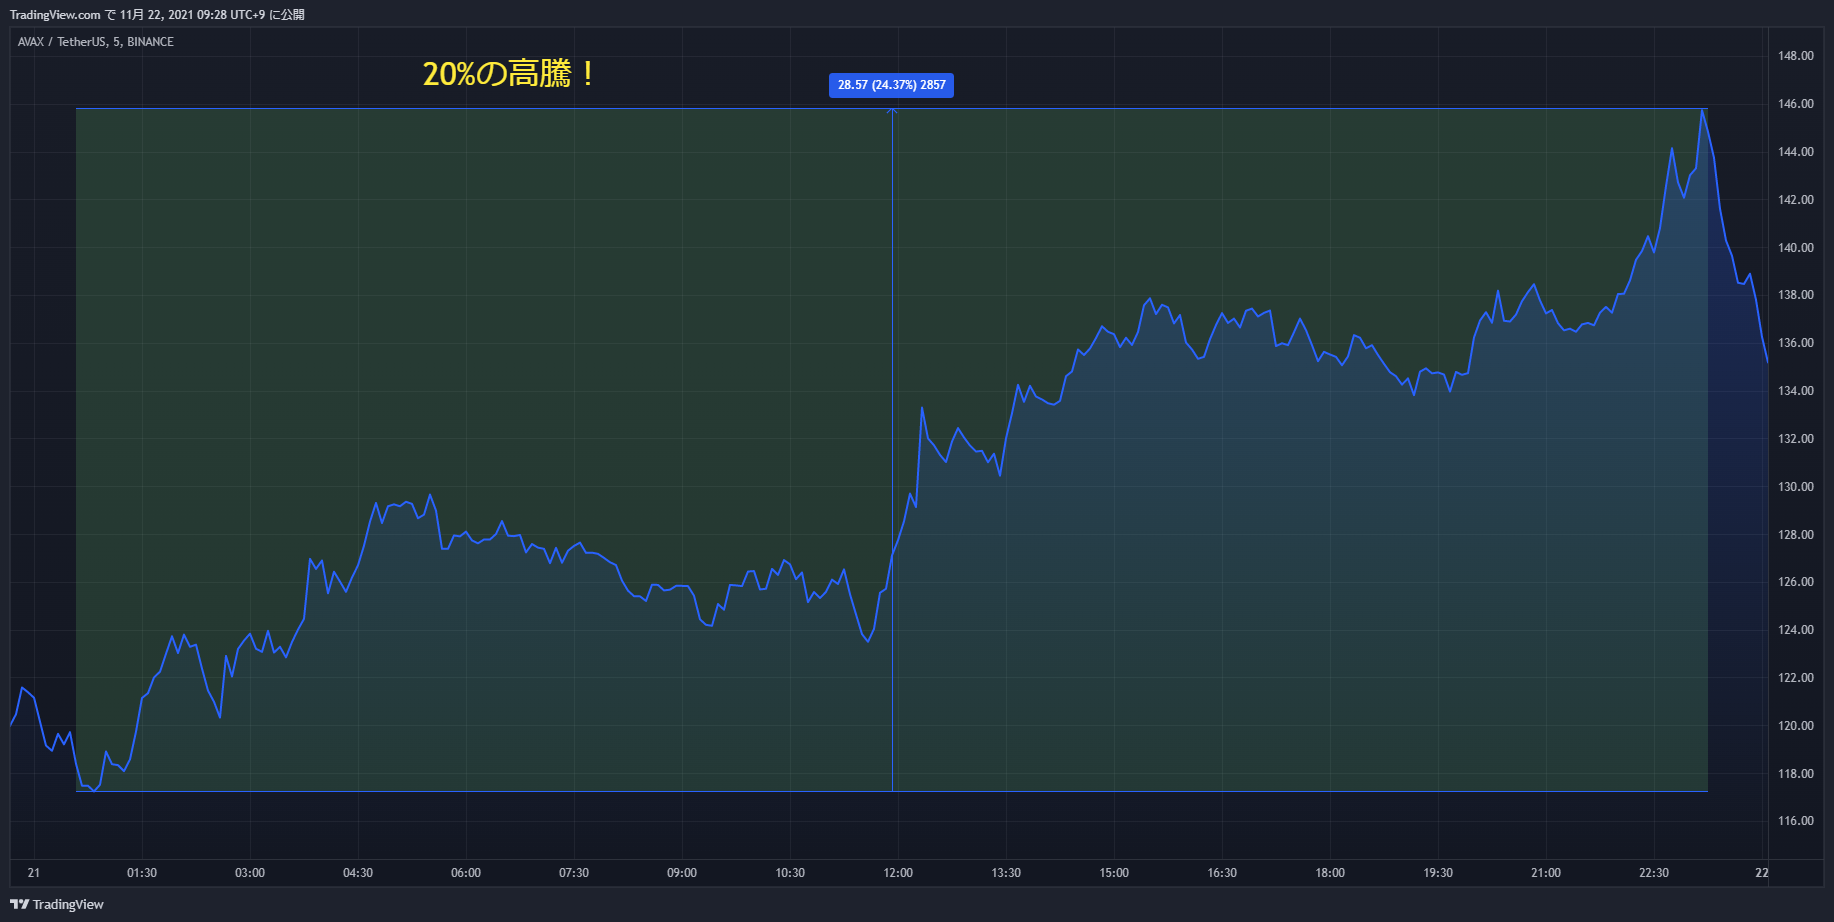Click the TradingView.com publish header text
Image resolution: width=1834 pixels, height=922 pixels.
pos(157,15)
